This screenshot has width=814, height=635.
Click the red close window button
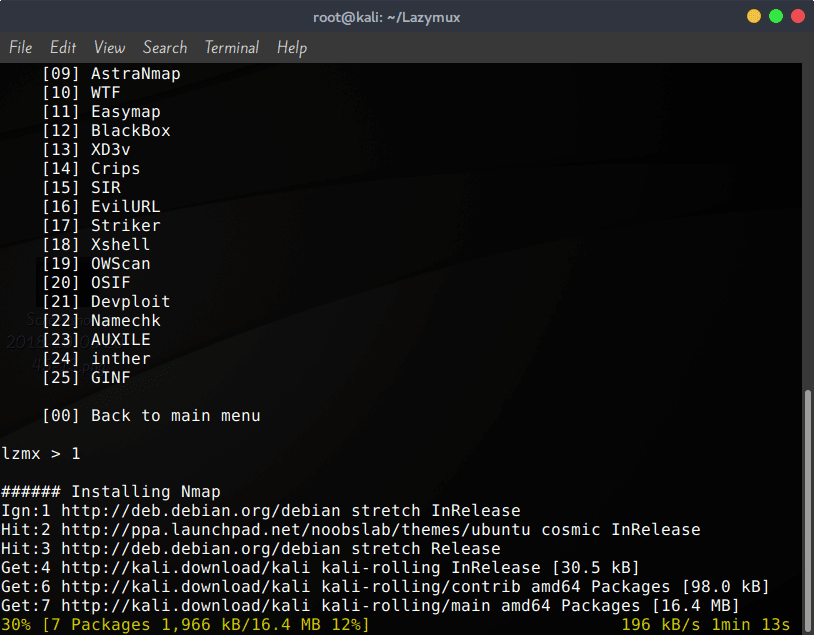click(x=798, y=17)
